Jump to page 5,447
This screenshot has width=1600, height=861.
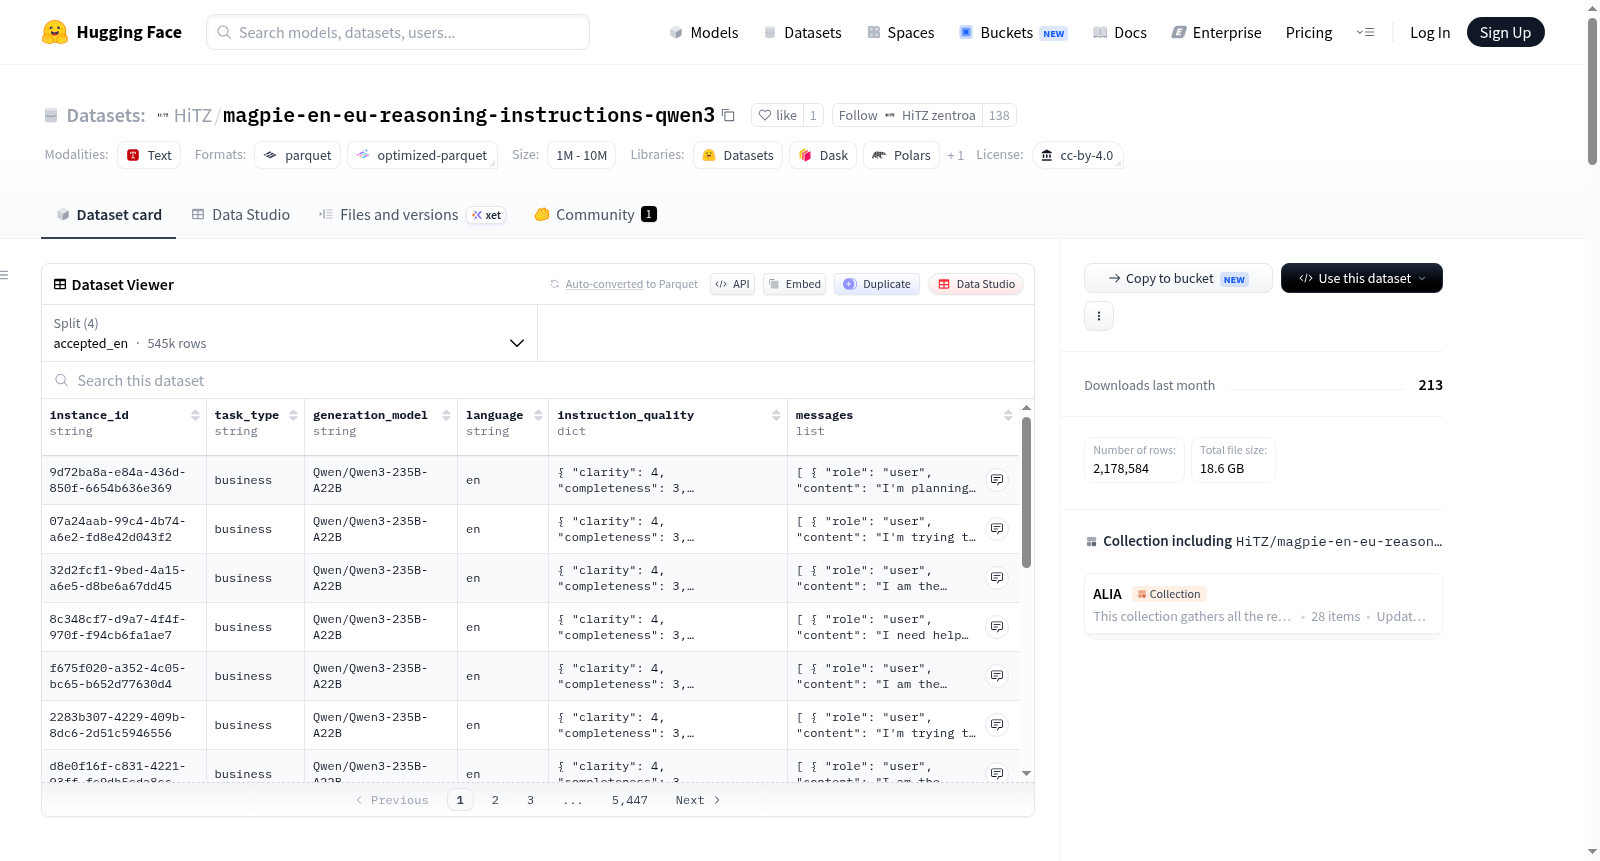[x=630, y=800]
